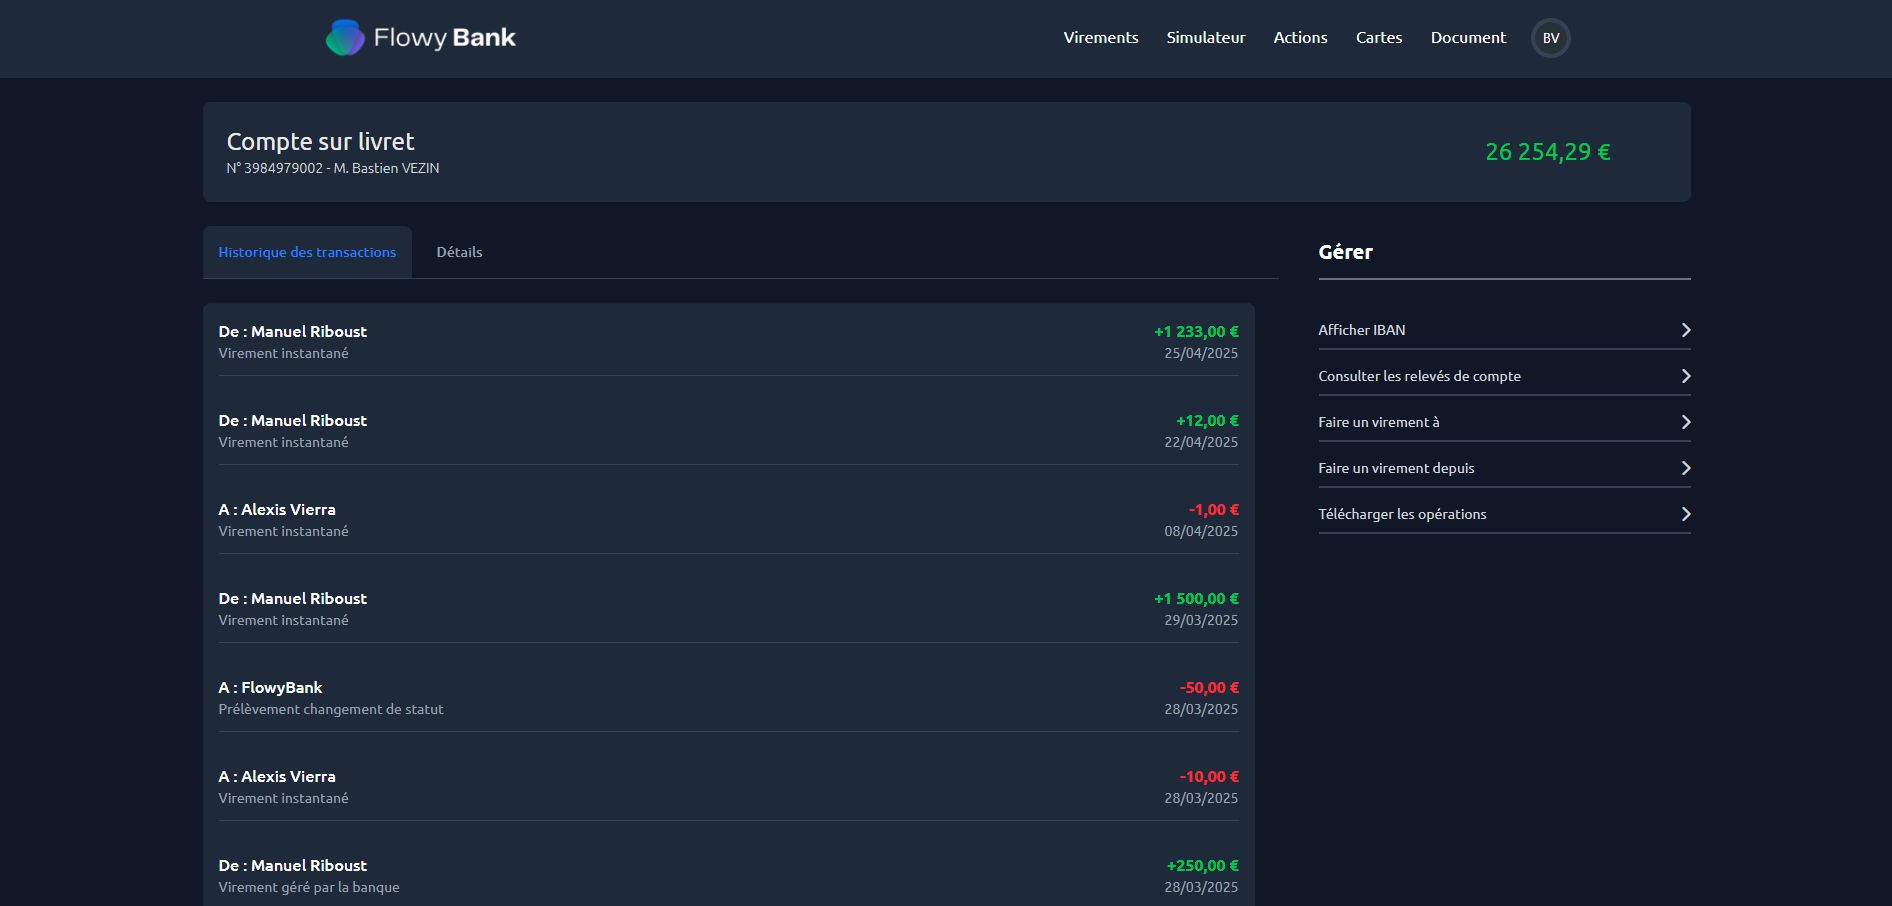Viewport: 1892px width, 906px height.
Task: Click the 26 254,29 € account balance
Action: point(1547,152)
